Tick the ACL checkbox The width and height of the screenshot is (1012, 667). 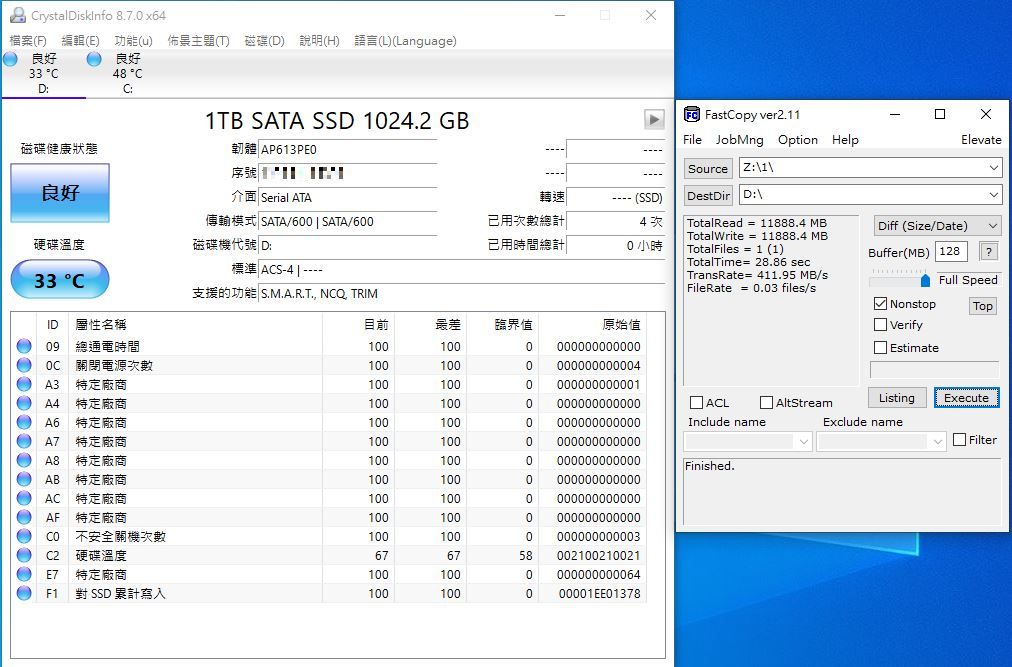click(696, 402)
